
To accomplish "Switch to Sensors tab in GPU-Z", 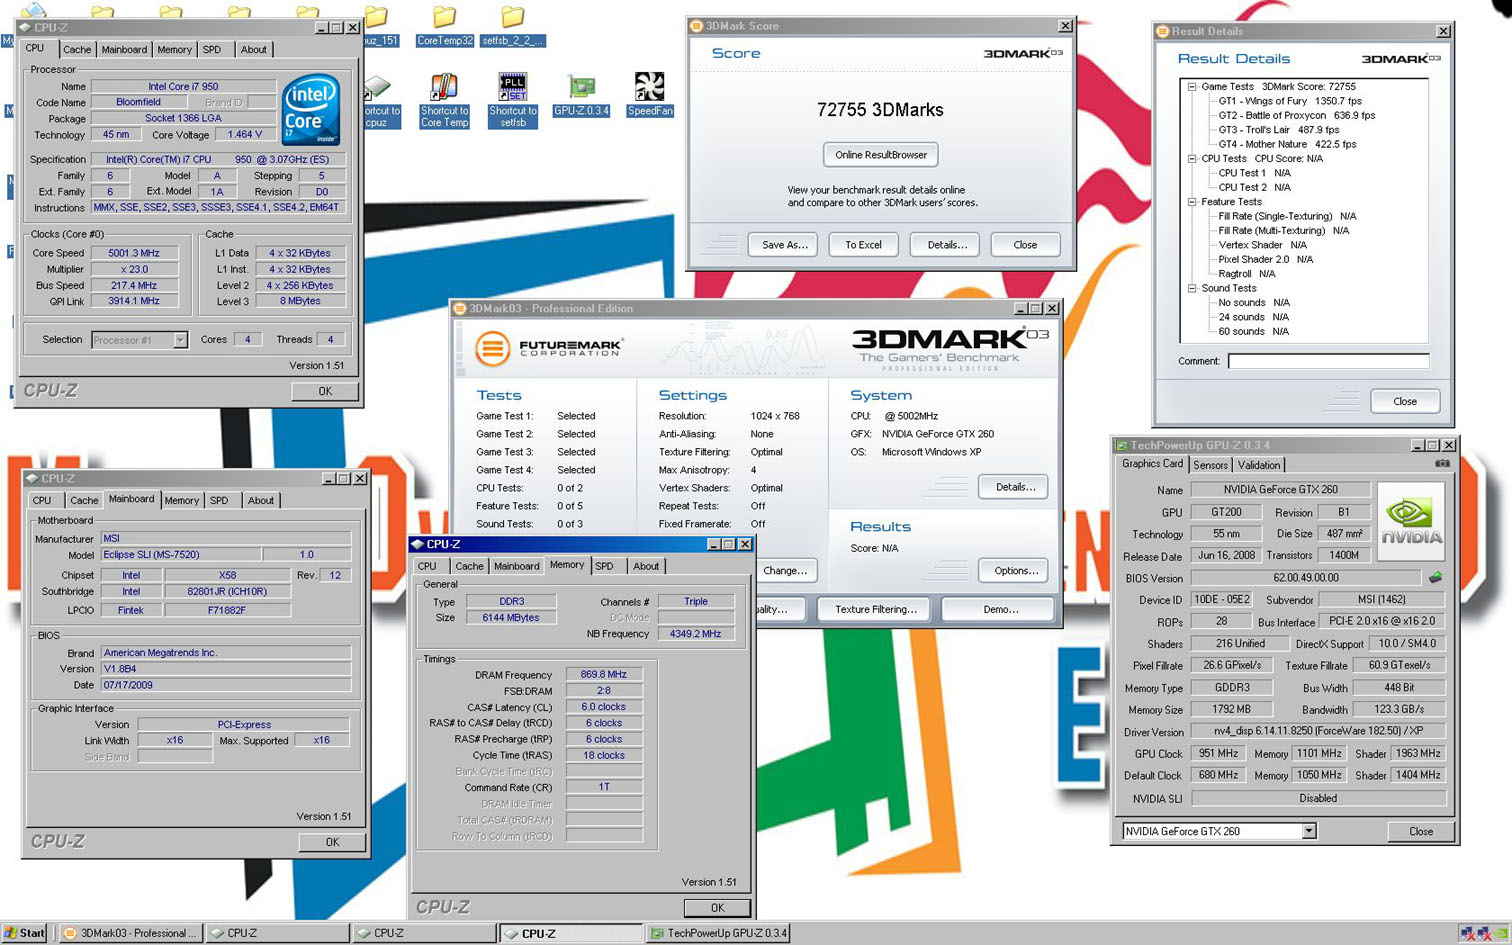I will pyautogui.click(x=1210, y=465).
